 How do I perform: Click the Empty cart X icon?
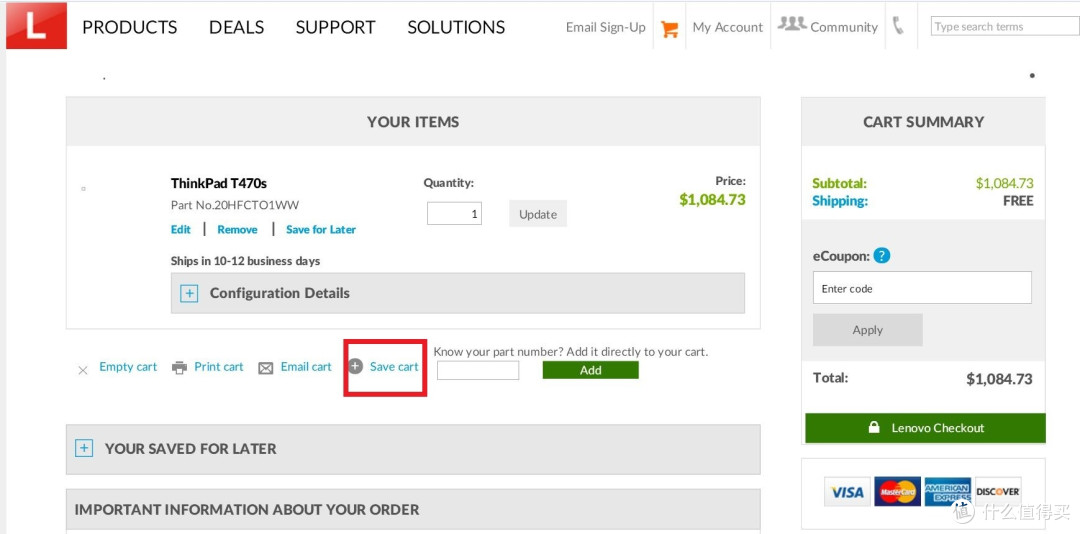83,370
